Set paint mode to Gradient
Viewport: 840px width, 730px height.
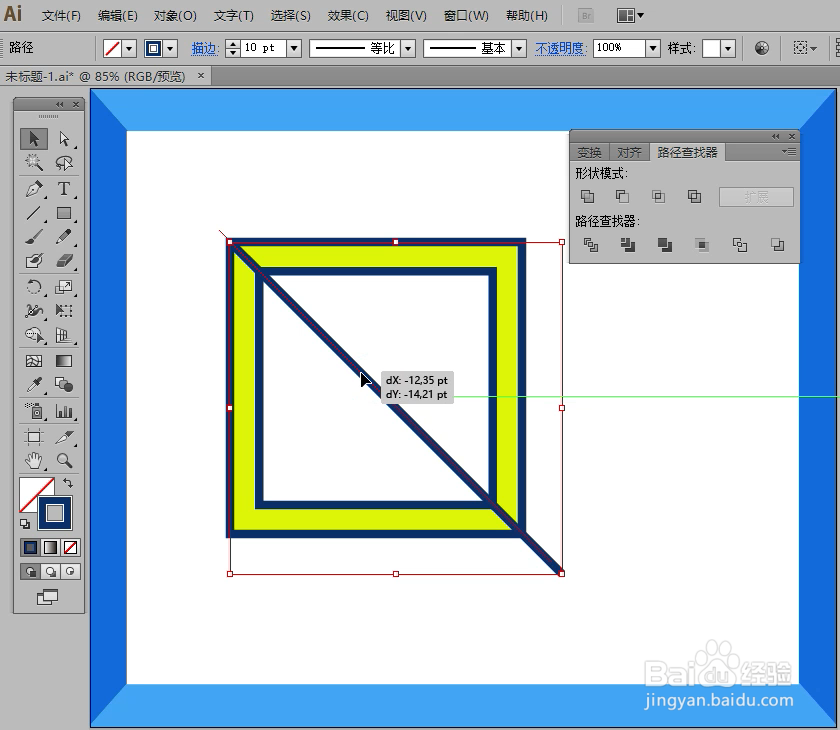[50, 547]
